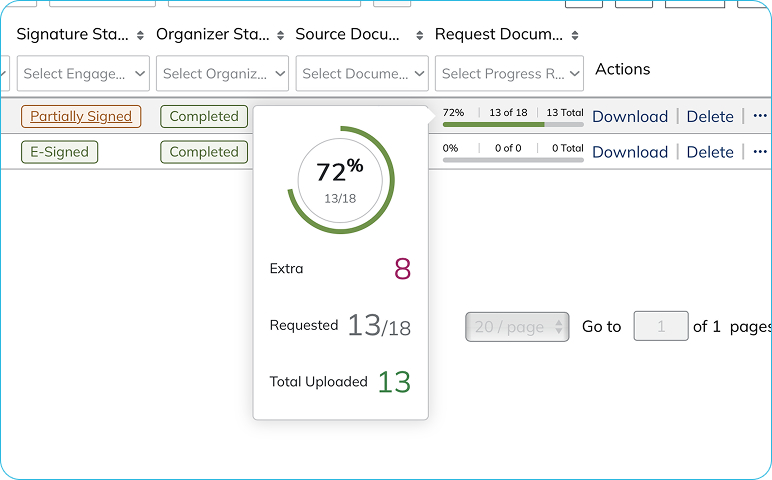Sort by Organizer Status column
Viewport: 772px width, 480px height.
pyautogui.click(x=280, y=35)
